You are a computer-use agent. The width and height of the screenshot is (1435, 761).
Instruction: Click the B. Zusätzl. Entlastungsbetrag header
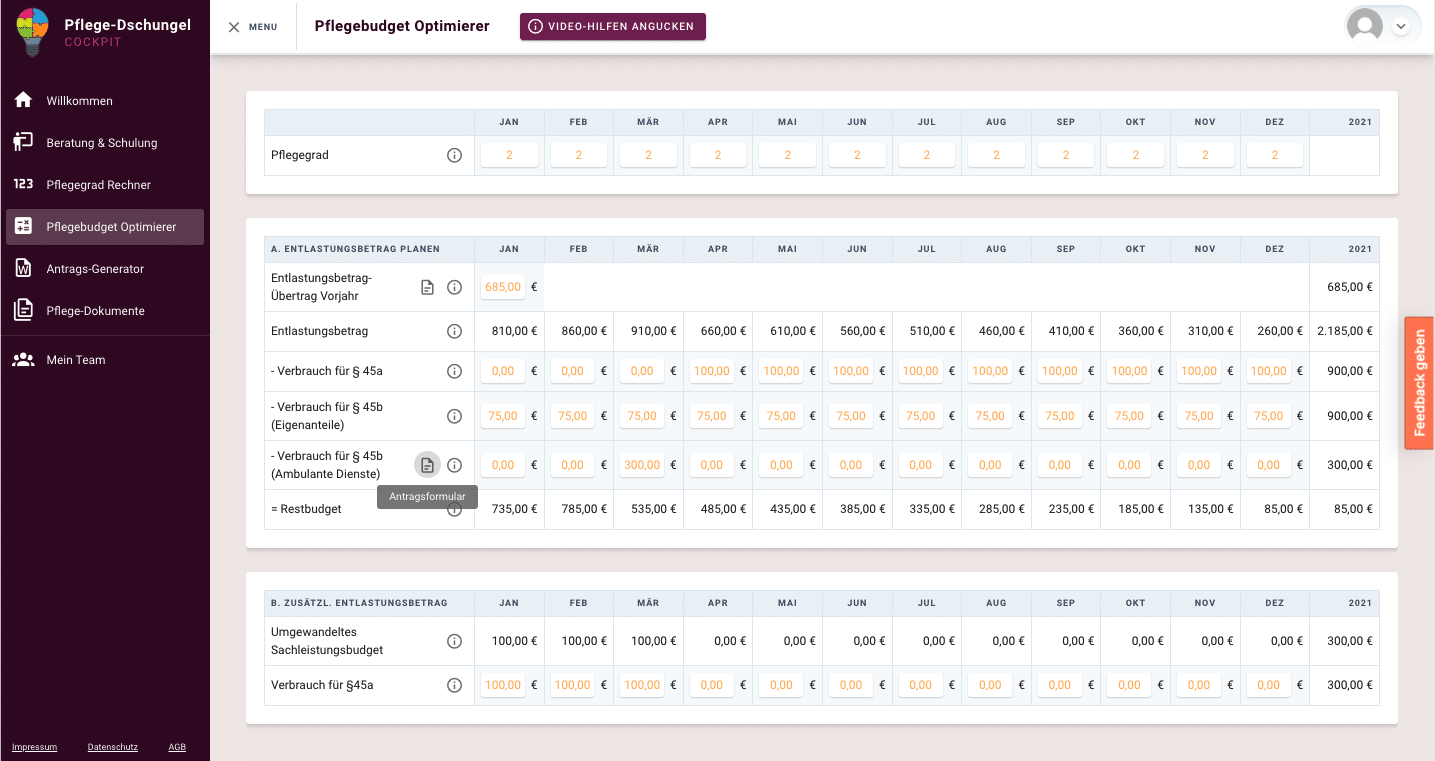tap(359, 603)
